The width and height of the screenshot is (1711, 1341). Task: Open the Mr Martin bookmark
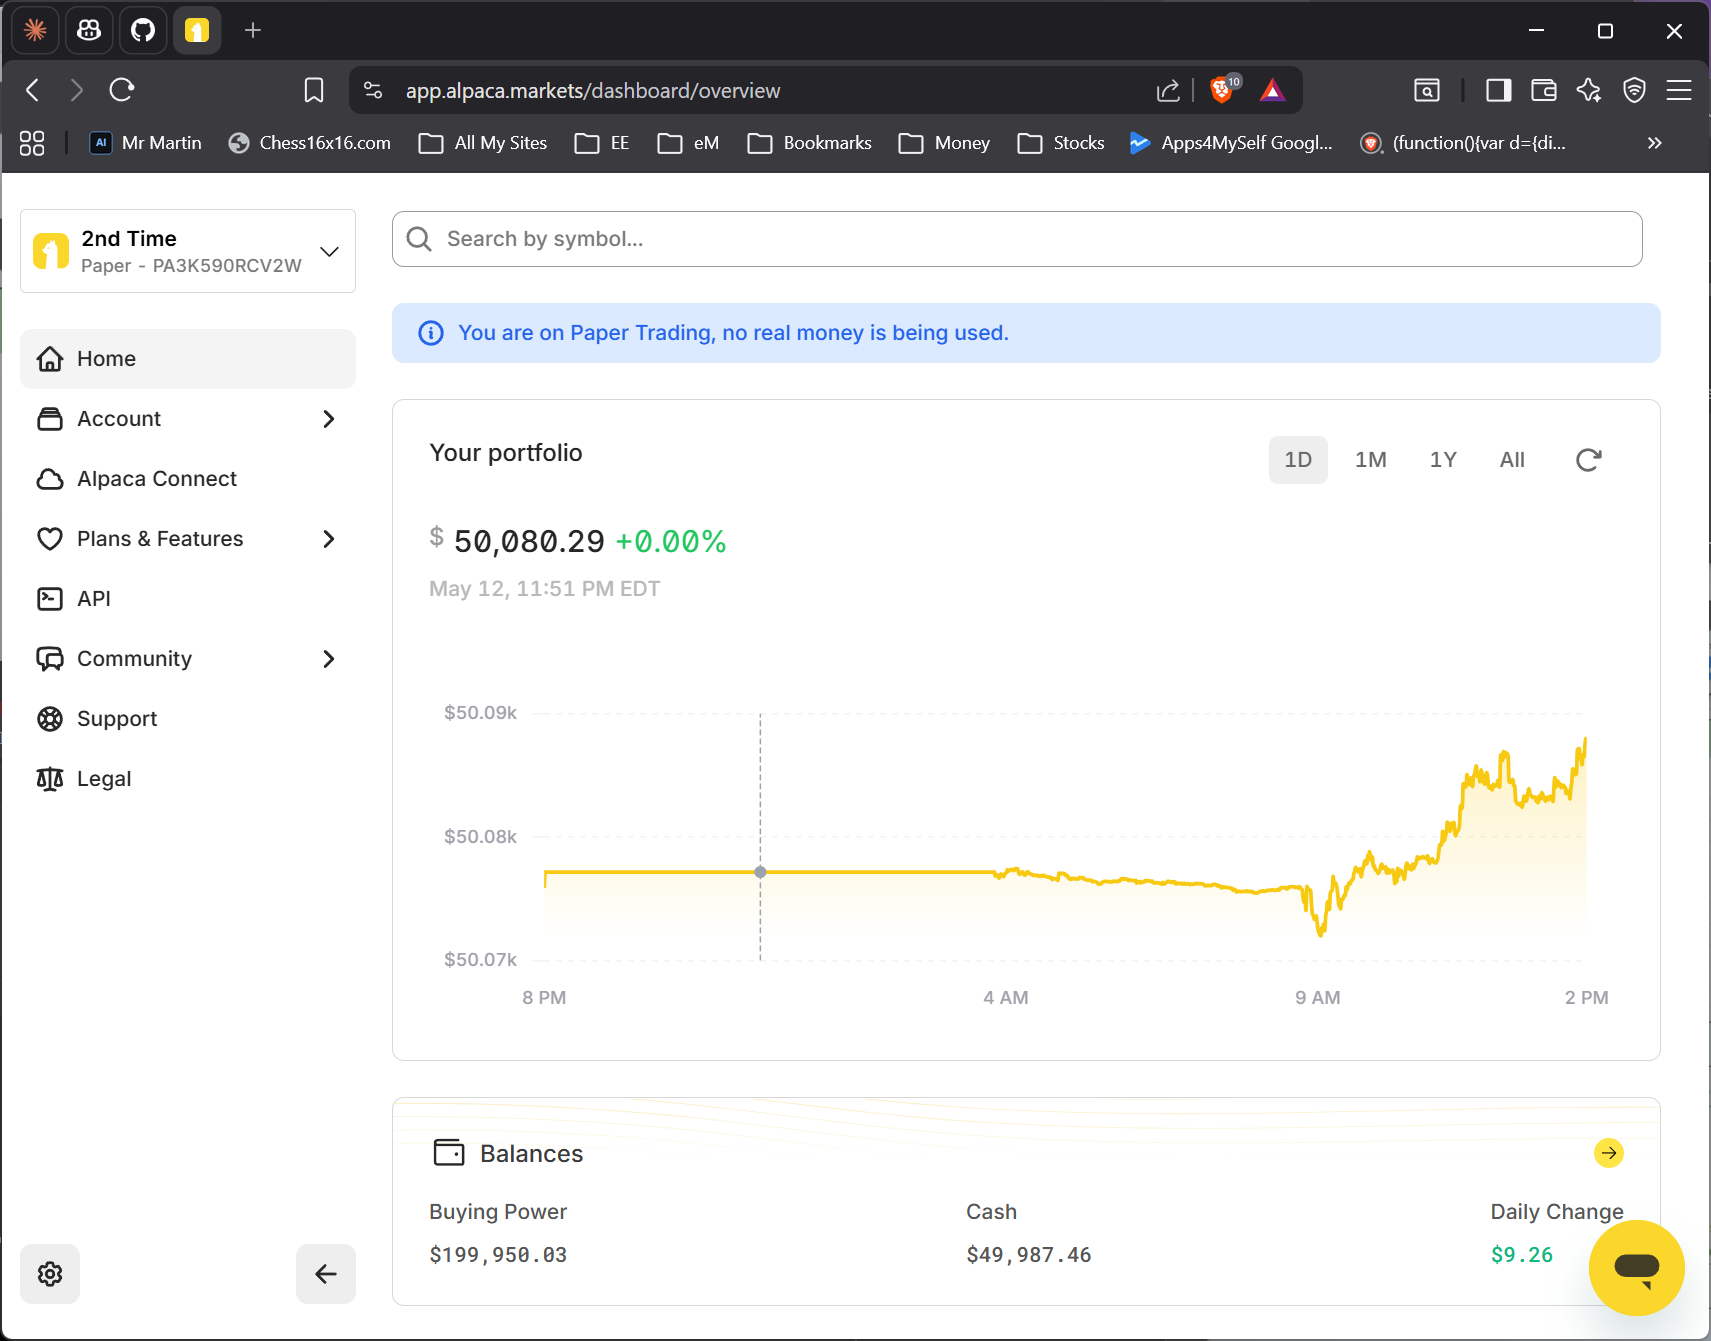click(146, 143)
